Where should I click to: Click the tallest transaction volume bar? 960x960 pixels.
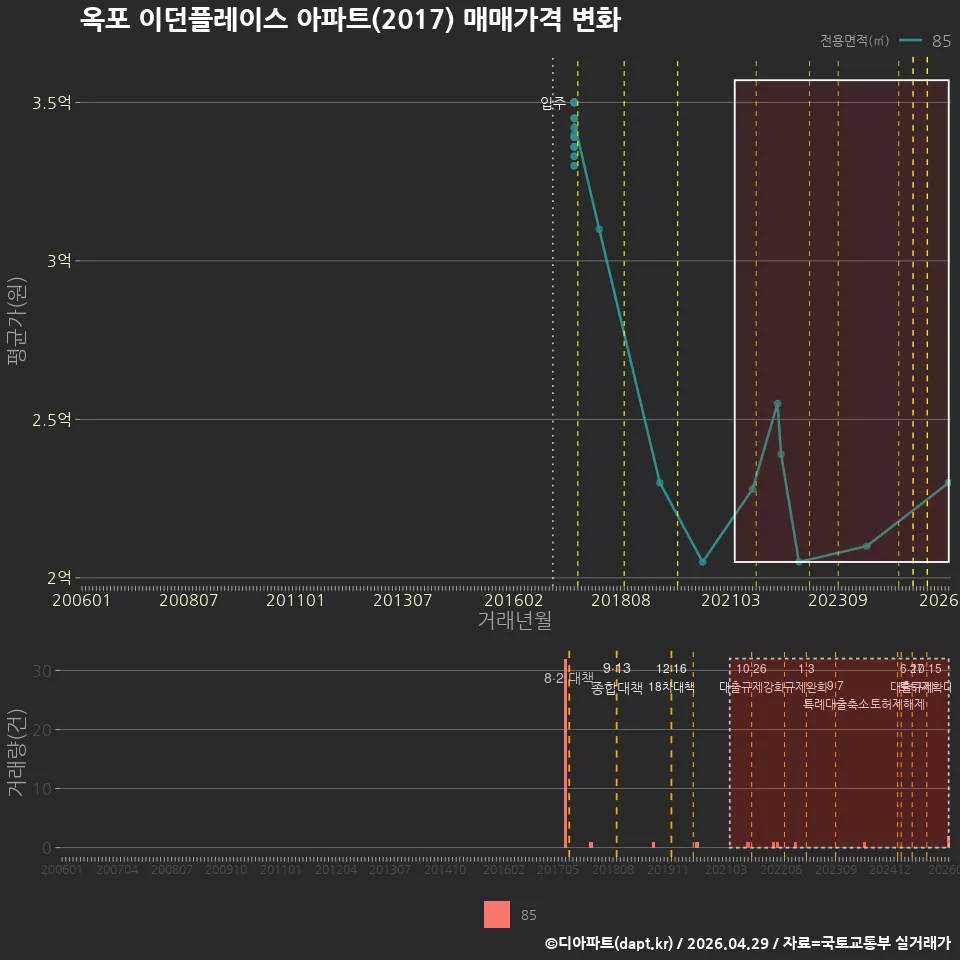[x=565, y=753]
